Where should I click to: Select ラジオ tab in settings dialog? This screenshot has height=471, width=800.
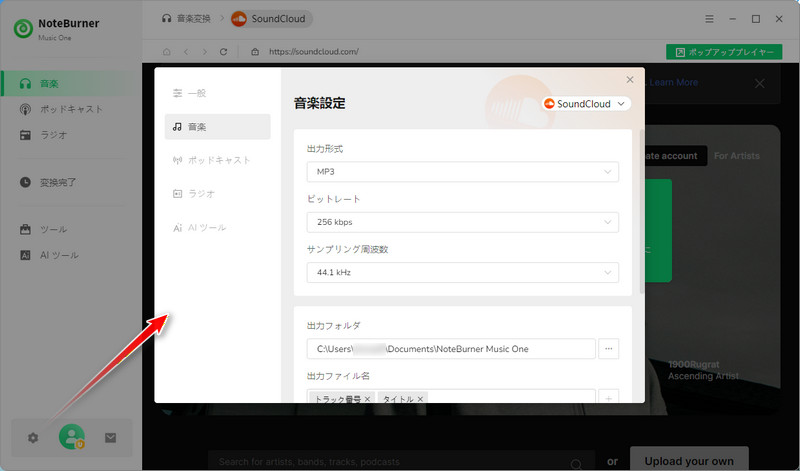[x=217, y=194]
